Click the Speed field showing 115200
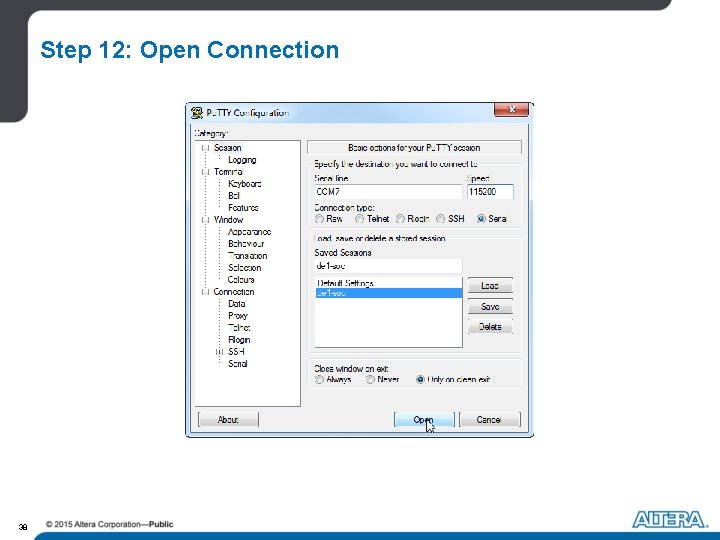This screenshot has width=720, height=540. click(490, 192)
